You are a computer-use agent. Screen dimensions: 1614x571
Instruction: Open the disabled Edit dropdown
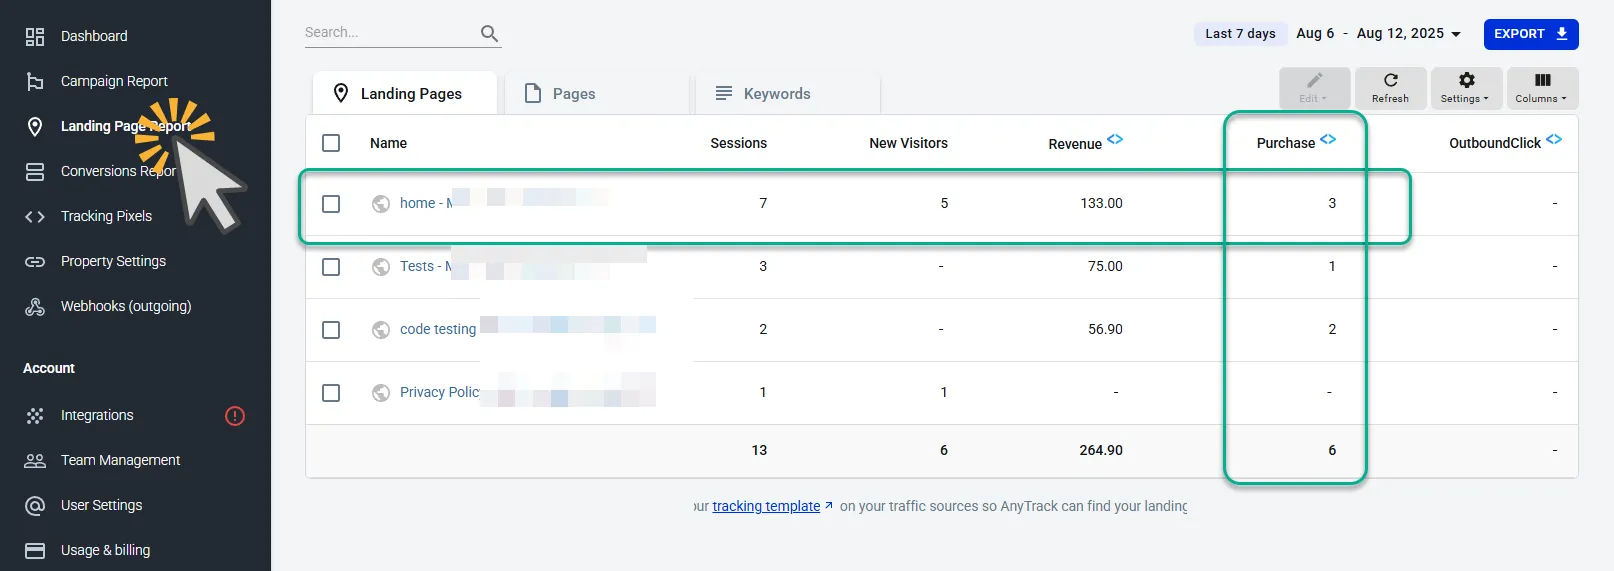pos(1314,88)
